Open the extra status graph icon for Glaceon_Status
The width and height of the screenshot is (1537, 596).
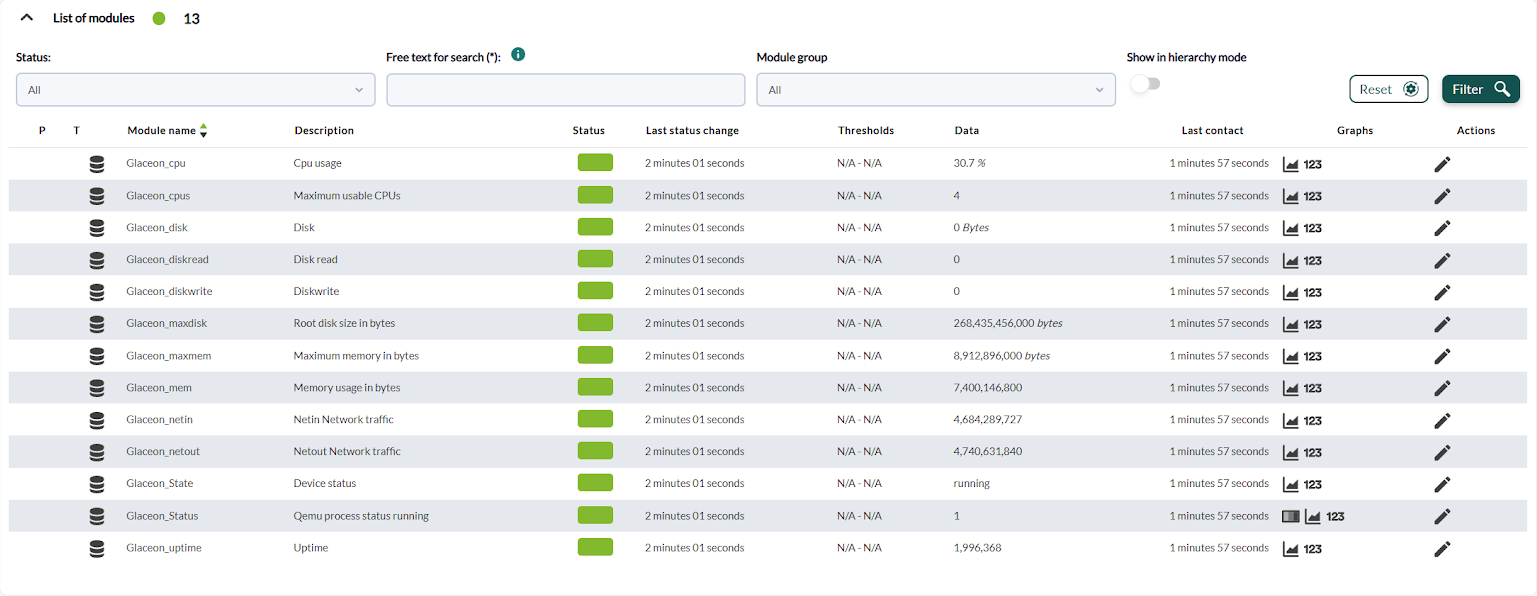pos(1291,516)
